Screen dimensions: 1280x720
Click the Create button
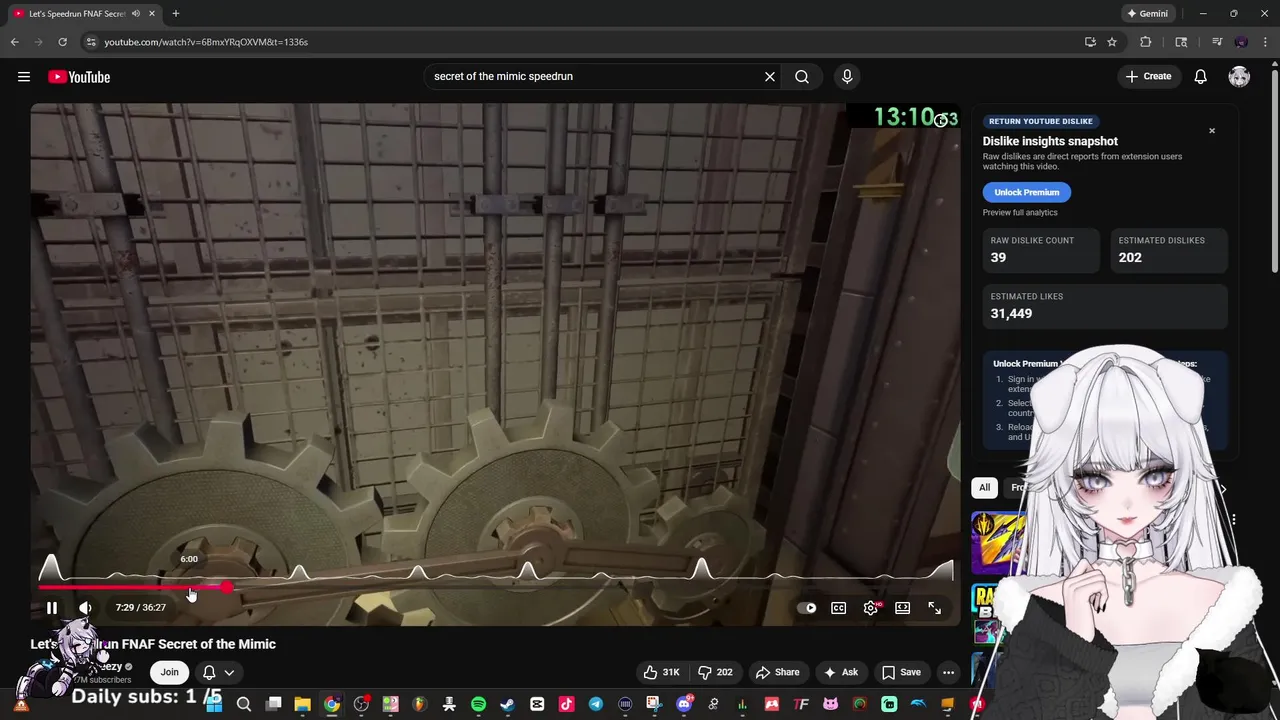[x=1148, y=76]
